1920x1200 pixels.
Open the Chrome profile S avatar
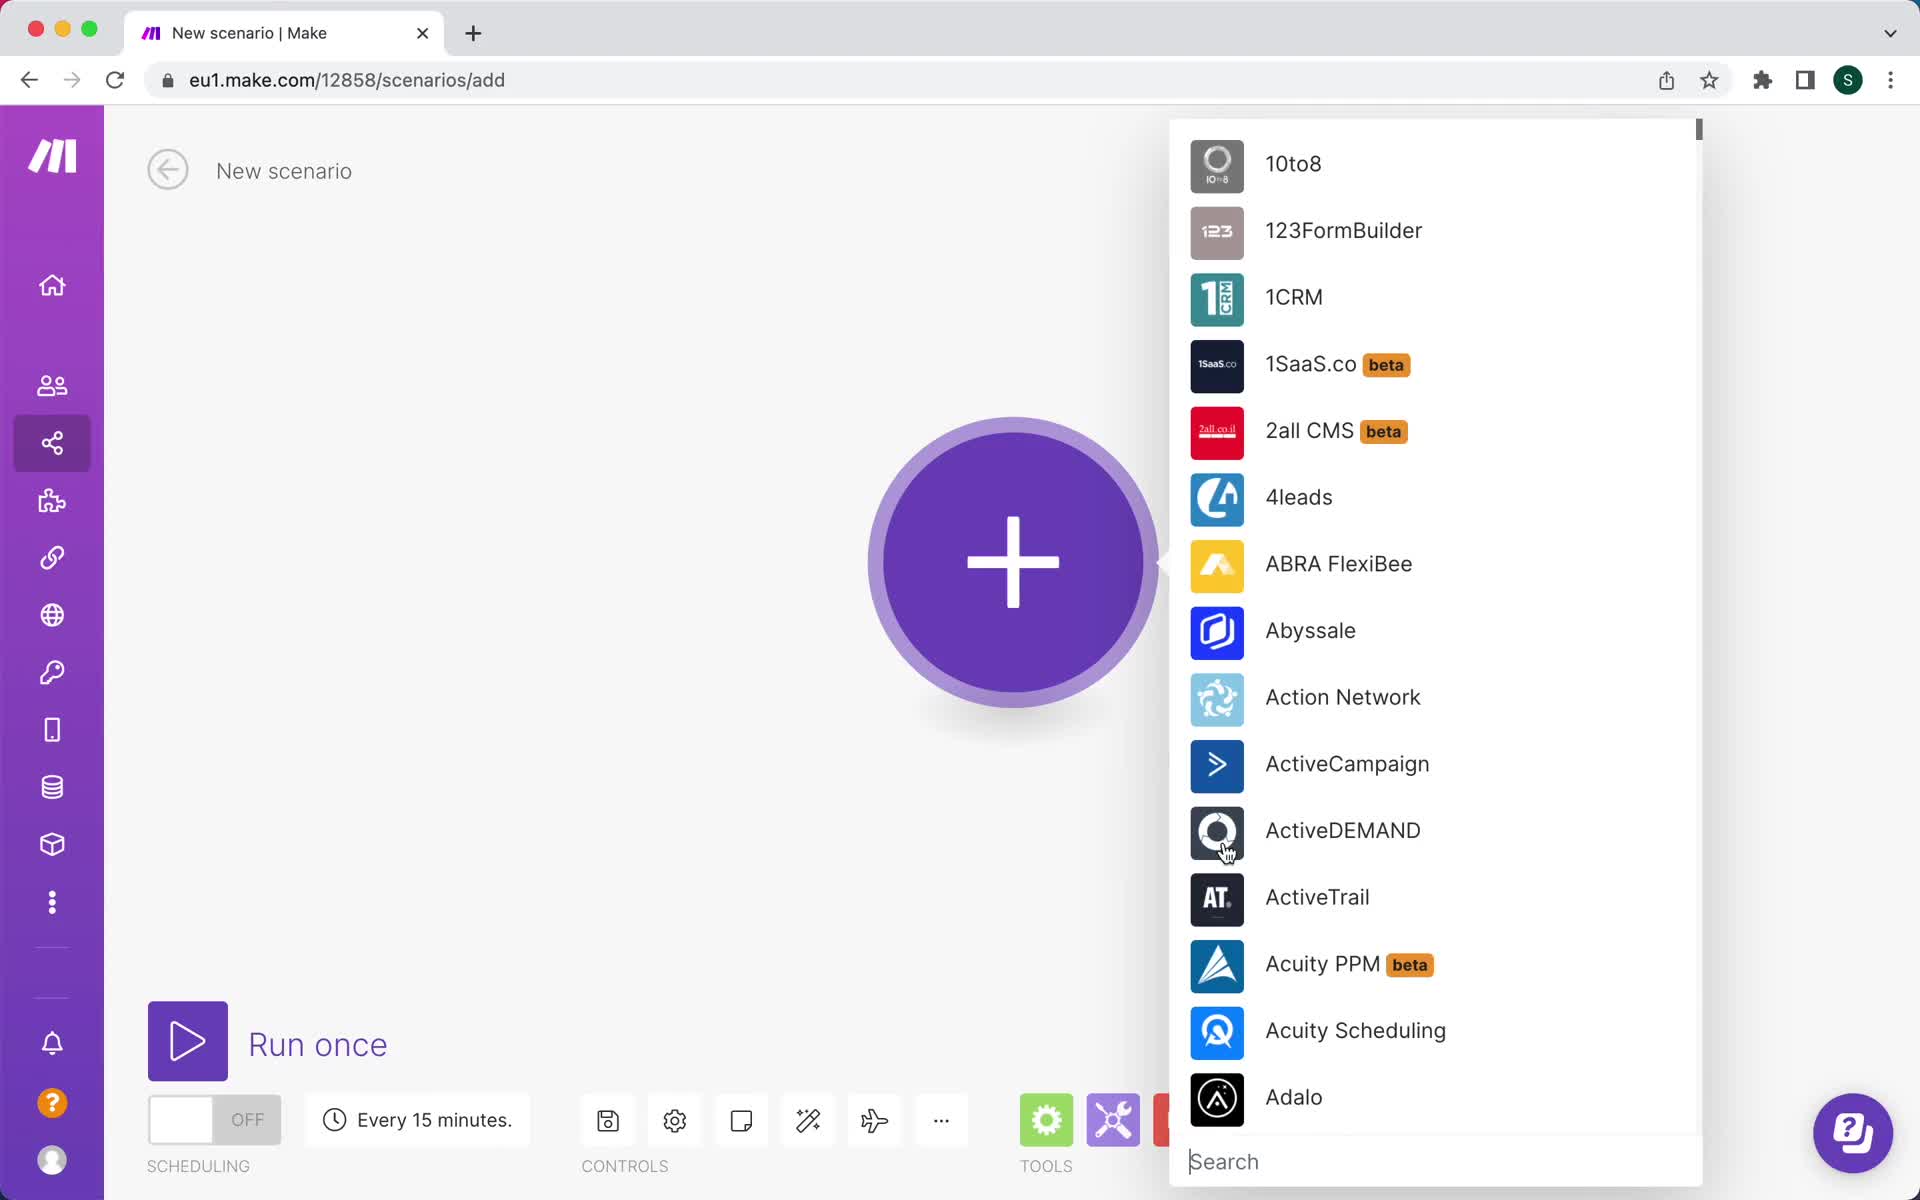tap(1847, 80)
